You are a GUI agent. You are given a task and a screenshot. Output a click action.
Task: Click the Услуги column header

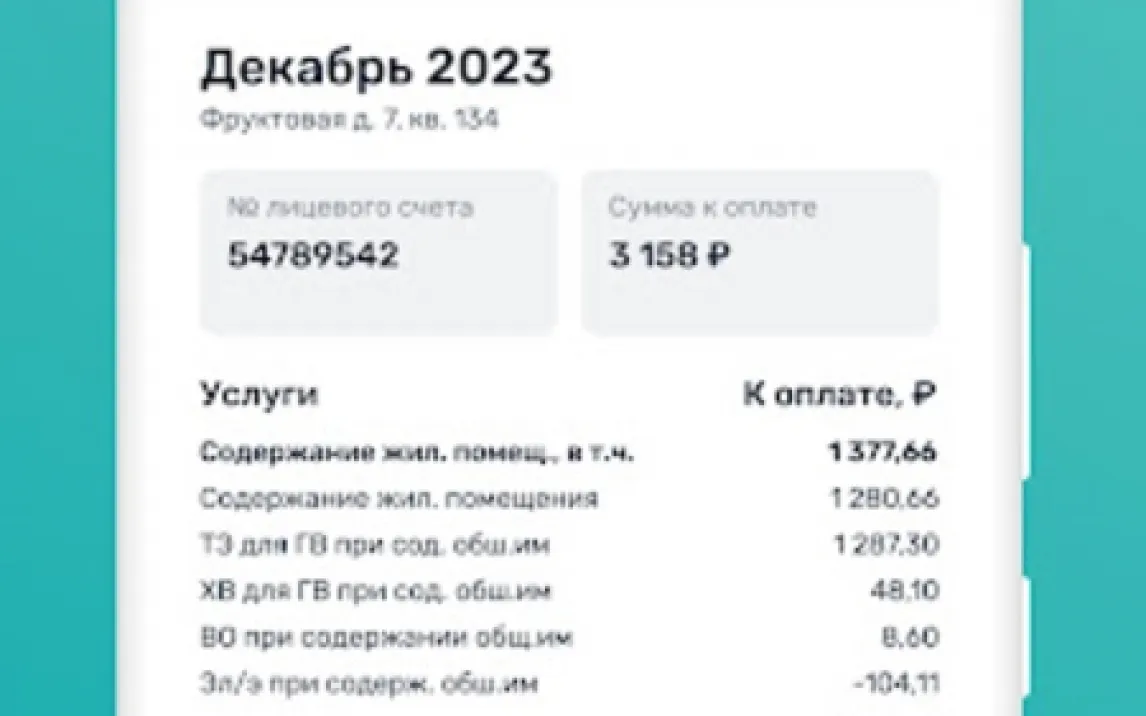[x=260, y=394]
